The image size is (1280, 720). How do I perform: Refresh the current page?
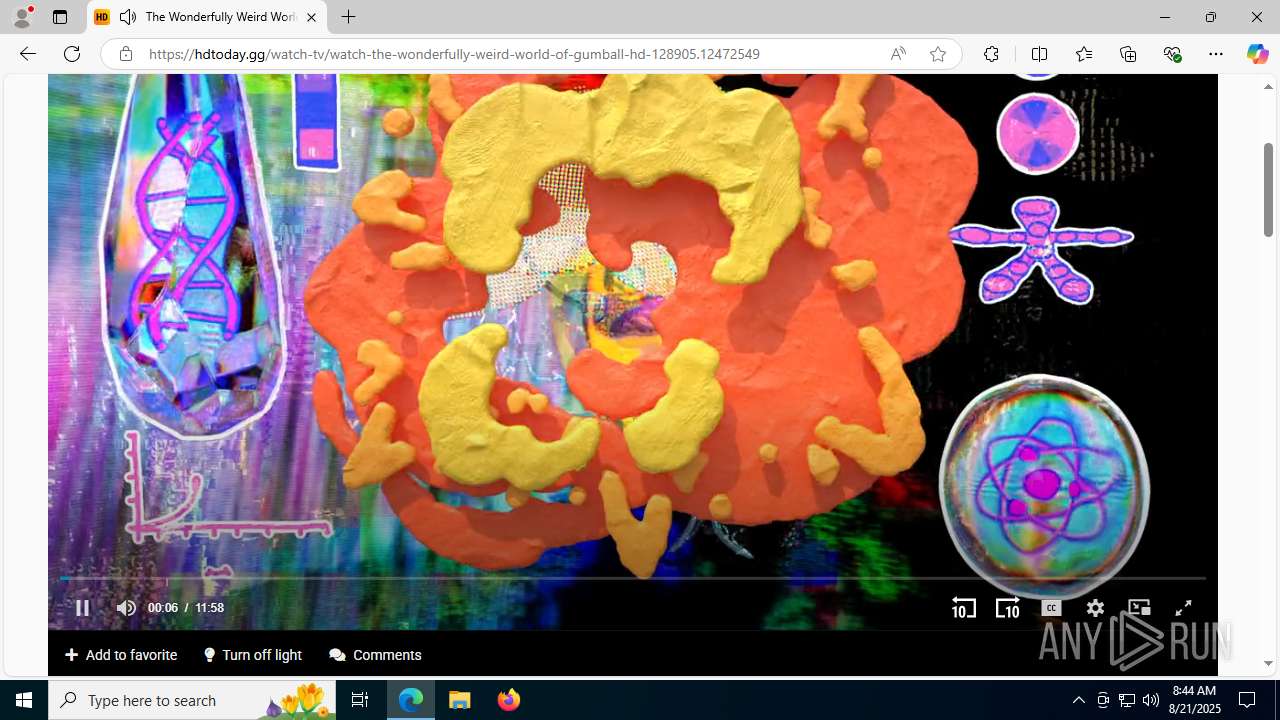pyautogui.click(x=72, y=54)
